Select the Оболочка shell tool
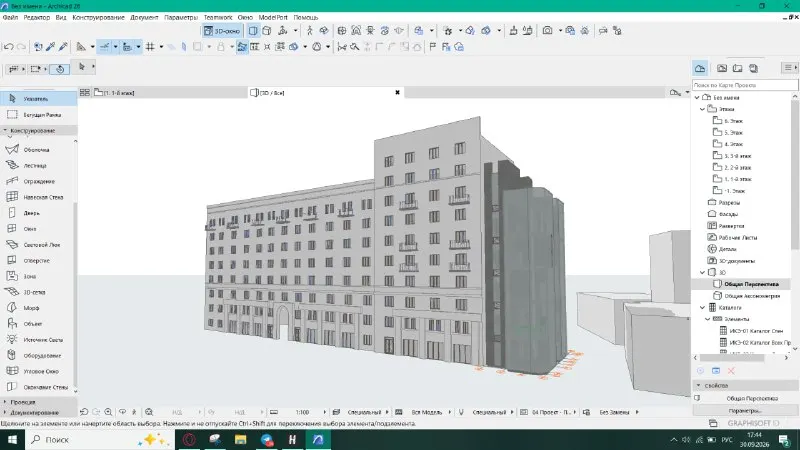The width and height of the screenshot is (800, 450). point(38,149)
